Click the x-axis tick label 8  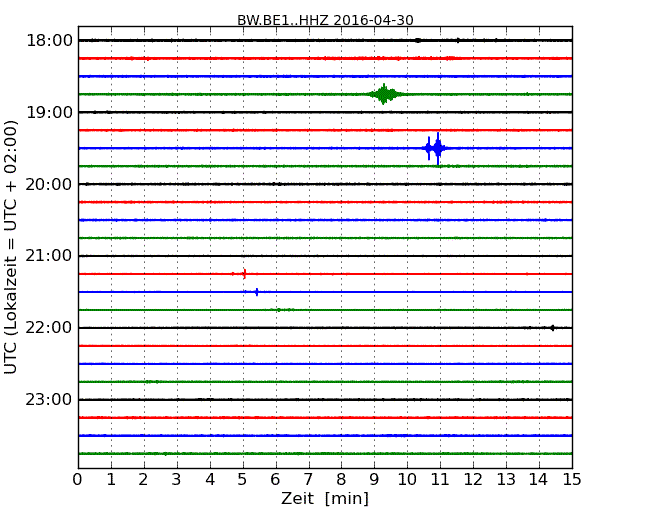(341, 480)
